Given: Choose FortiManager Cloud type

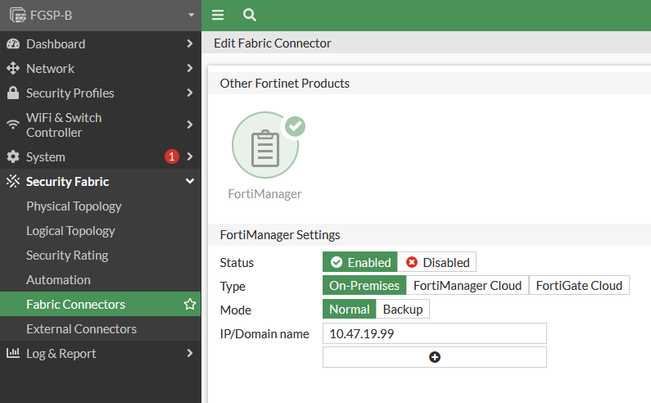Looking at the screenshot, I should point(467,285).
